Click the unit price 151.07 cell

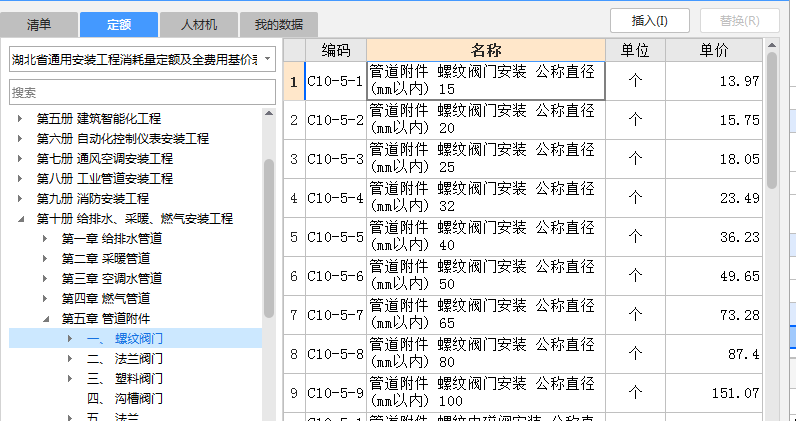click(714, 393)
